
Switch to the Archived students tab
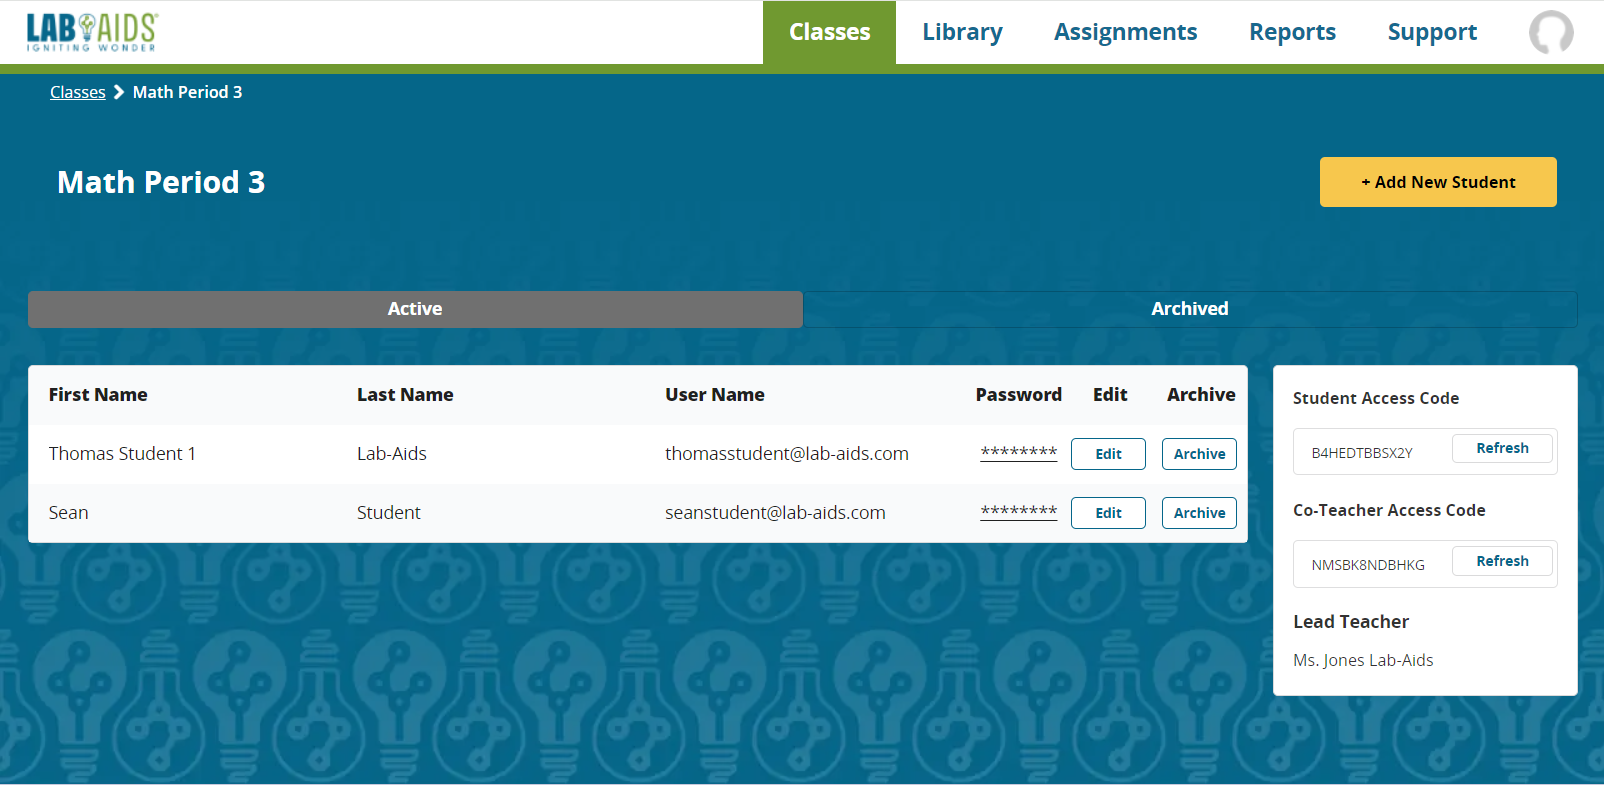pyautogui.click(x=1189, y=309)
